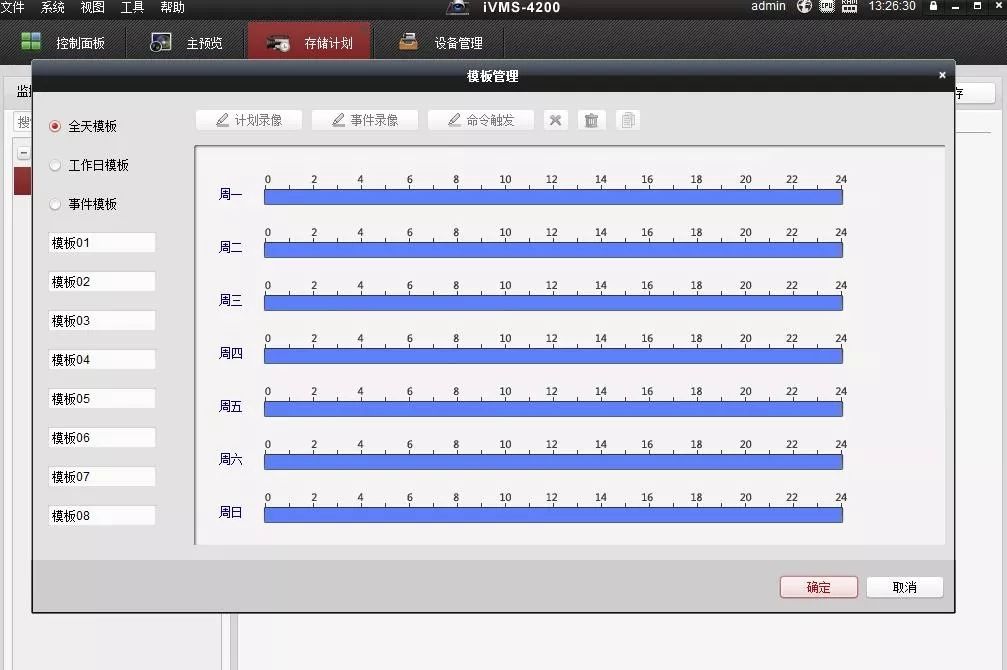This screenshot has height=670, width=1007.
Task: Click the 主预览 monitor icon
Action: click(x=161, y=42)
